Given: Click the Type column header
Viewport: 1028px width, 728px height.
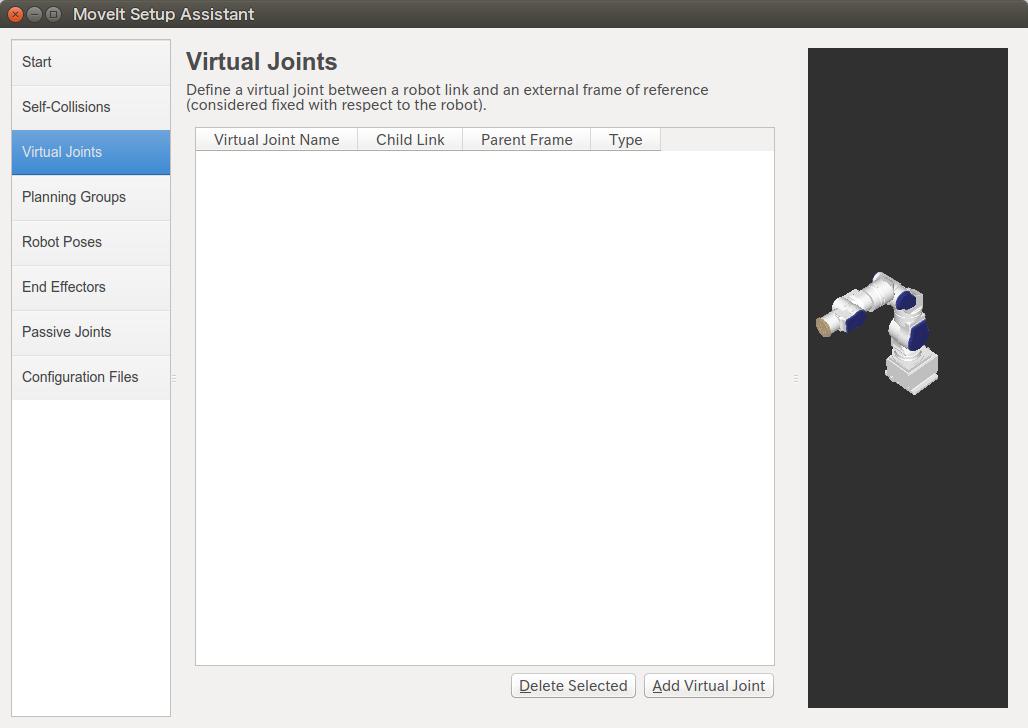Looking at the screenshot, I should [x=625, y=140].
